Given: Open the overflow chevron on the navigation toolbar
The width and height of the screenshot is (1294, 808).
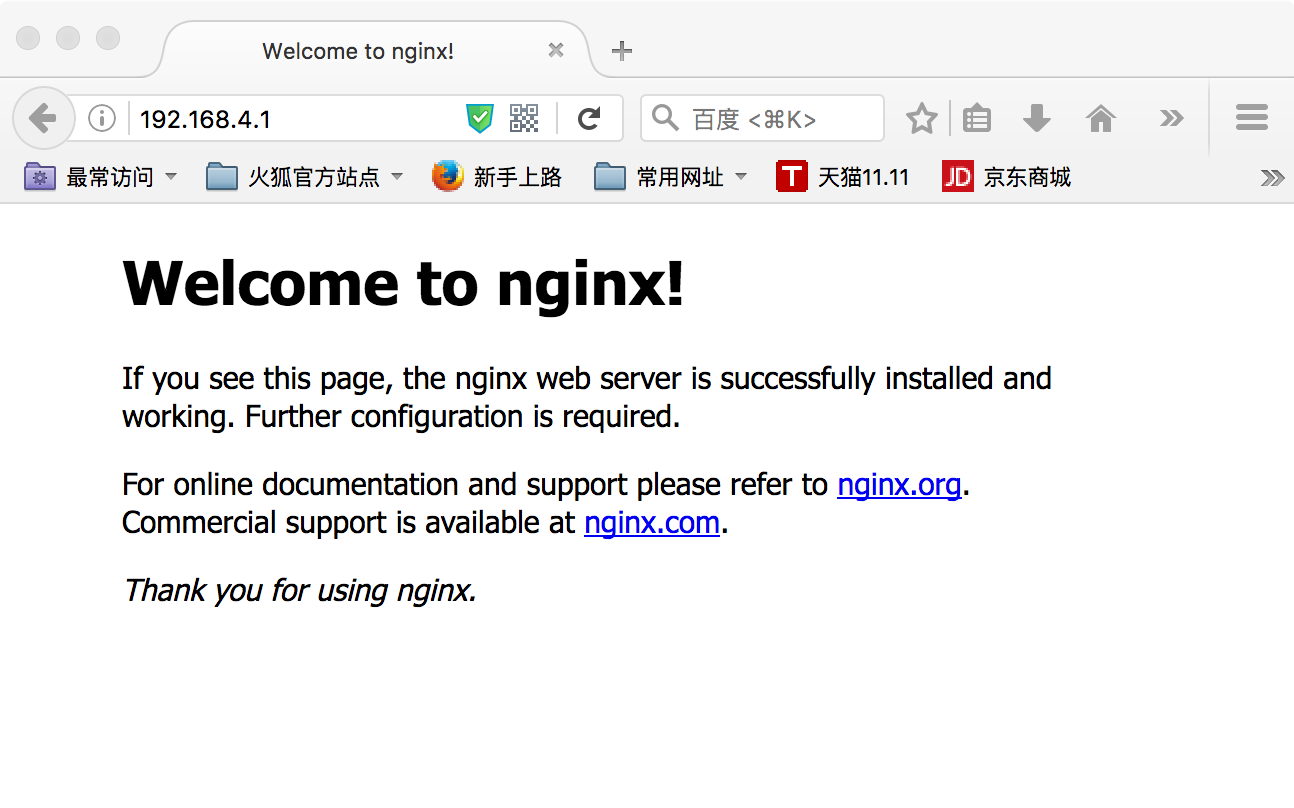Looking at the screenshot, I should point(1171,117).
